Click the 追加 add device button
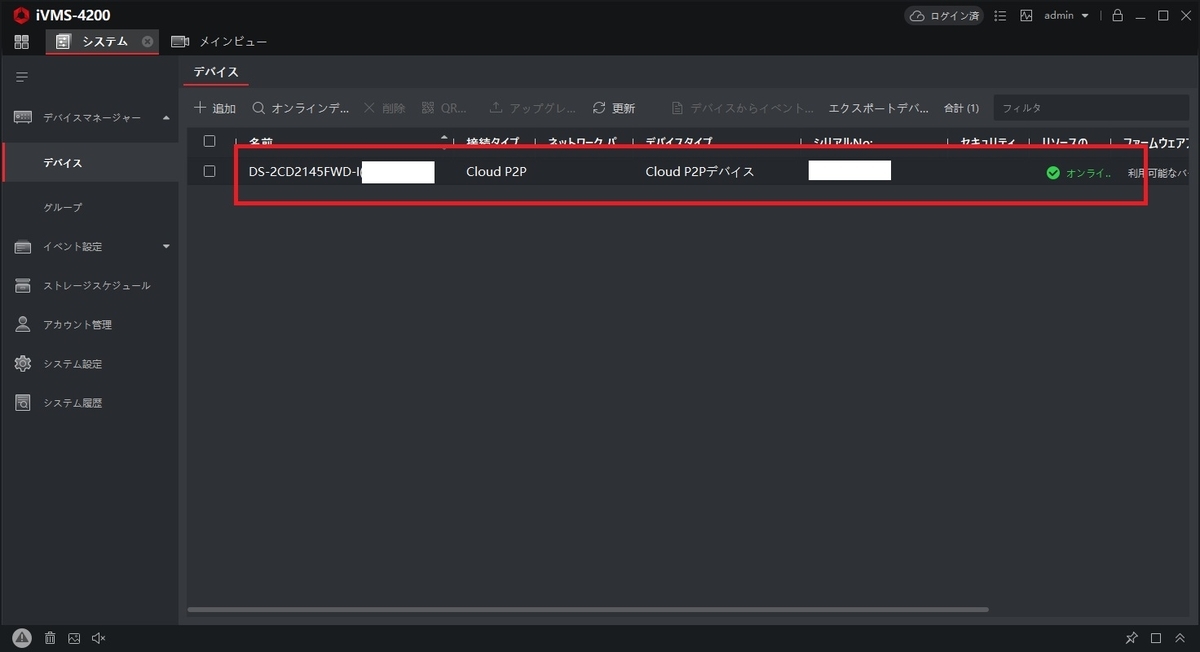Viewport: 1200px width, 652px height. coord(215,108)
